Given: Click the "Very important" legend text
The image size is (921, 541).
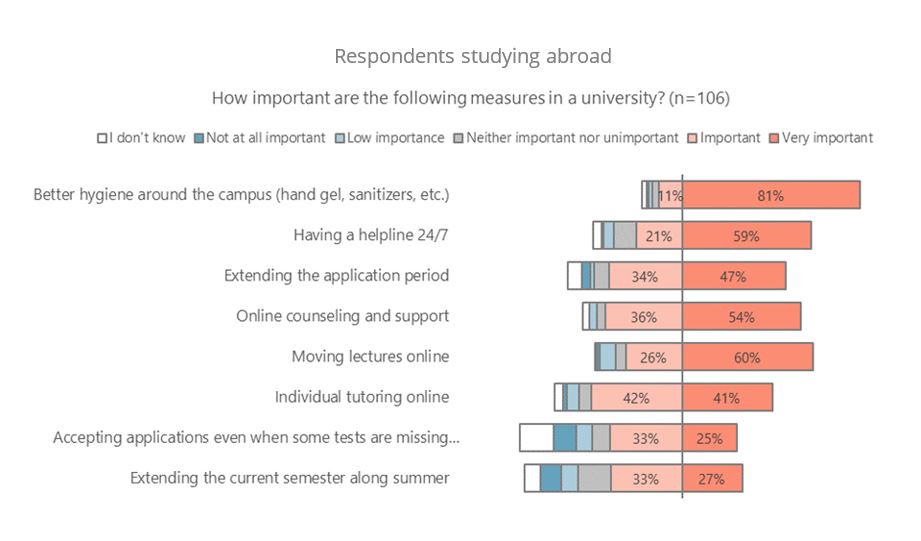Looking at the screenshot, I should [x=828, y=138].
